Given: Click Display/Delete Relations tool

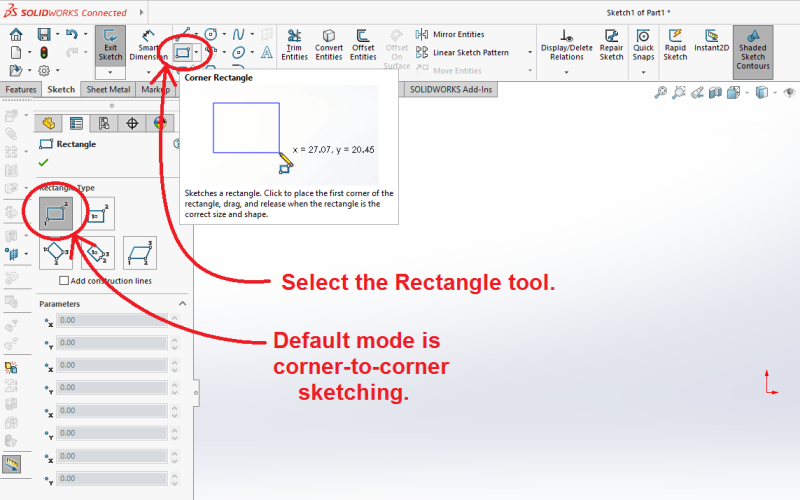Looking at the screenshot, I should click(566, 44).
